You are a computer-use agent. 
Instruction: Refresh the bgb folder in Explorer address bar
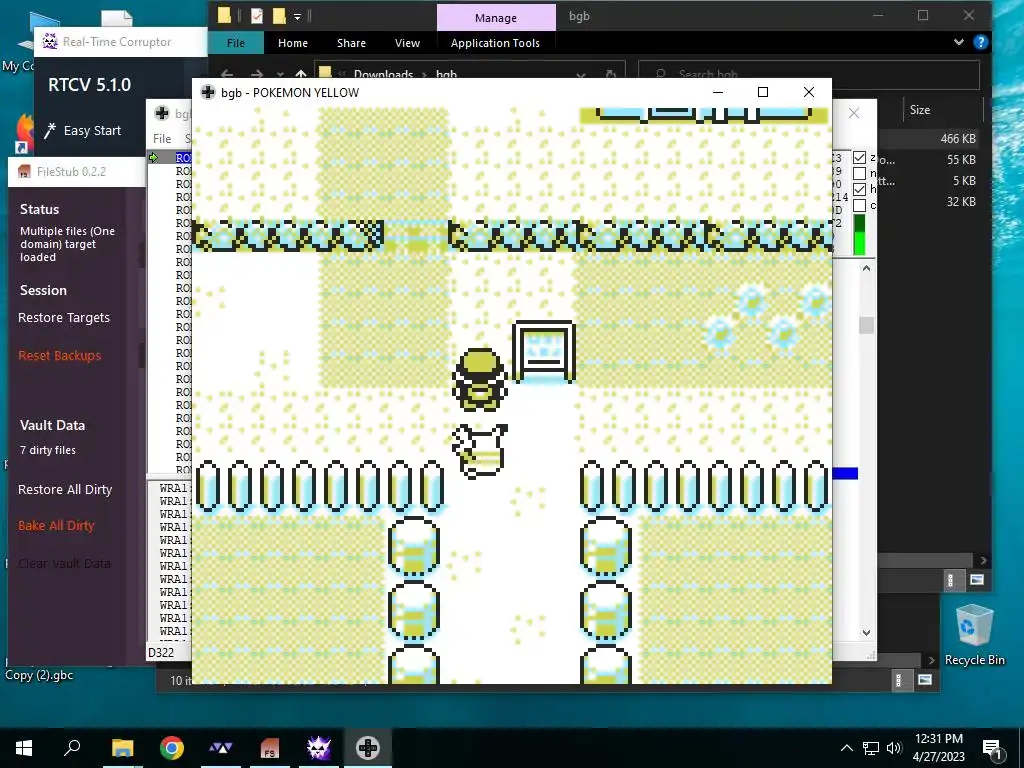point(611,74)
